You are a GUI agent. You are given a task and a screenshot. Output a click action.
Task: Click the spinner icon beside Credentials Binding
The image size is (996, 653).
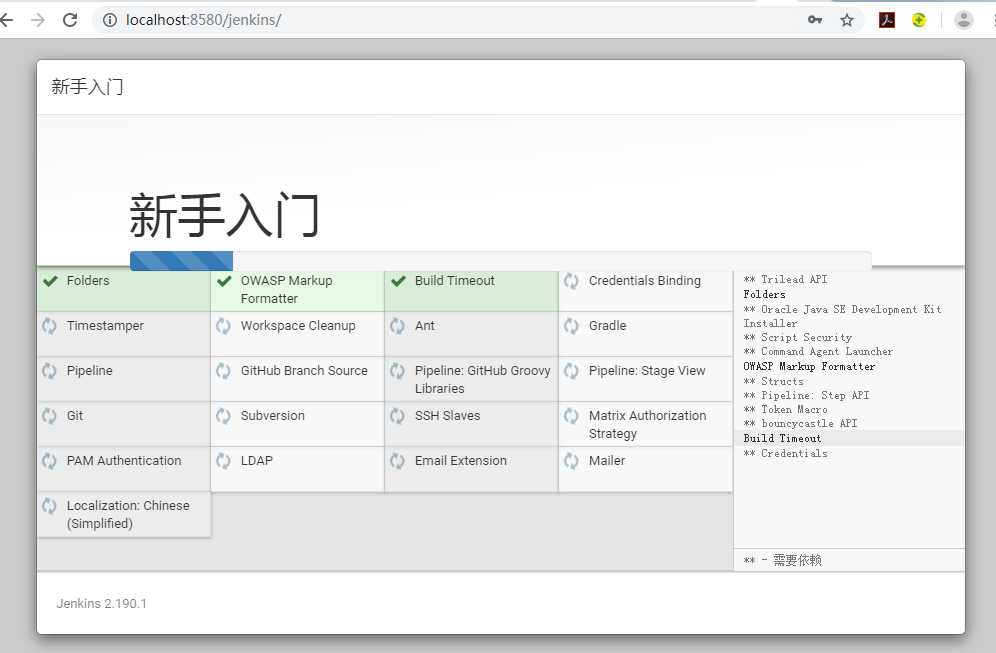pyautogui.click(x=571, y=281)
